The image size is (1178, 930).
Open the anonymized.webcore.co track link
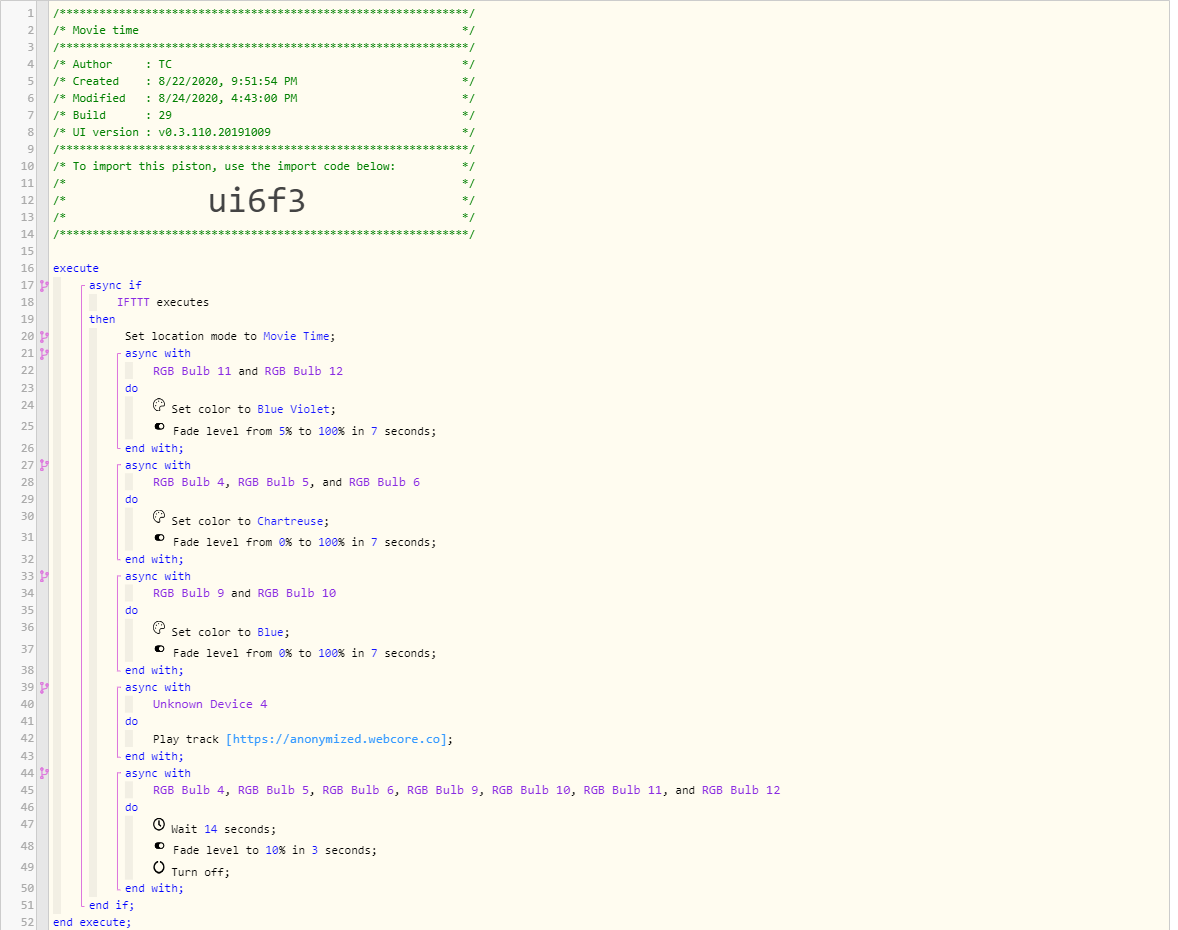pyautogui.click(x=337, y=739)
